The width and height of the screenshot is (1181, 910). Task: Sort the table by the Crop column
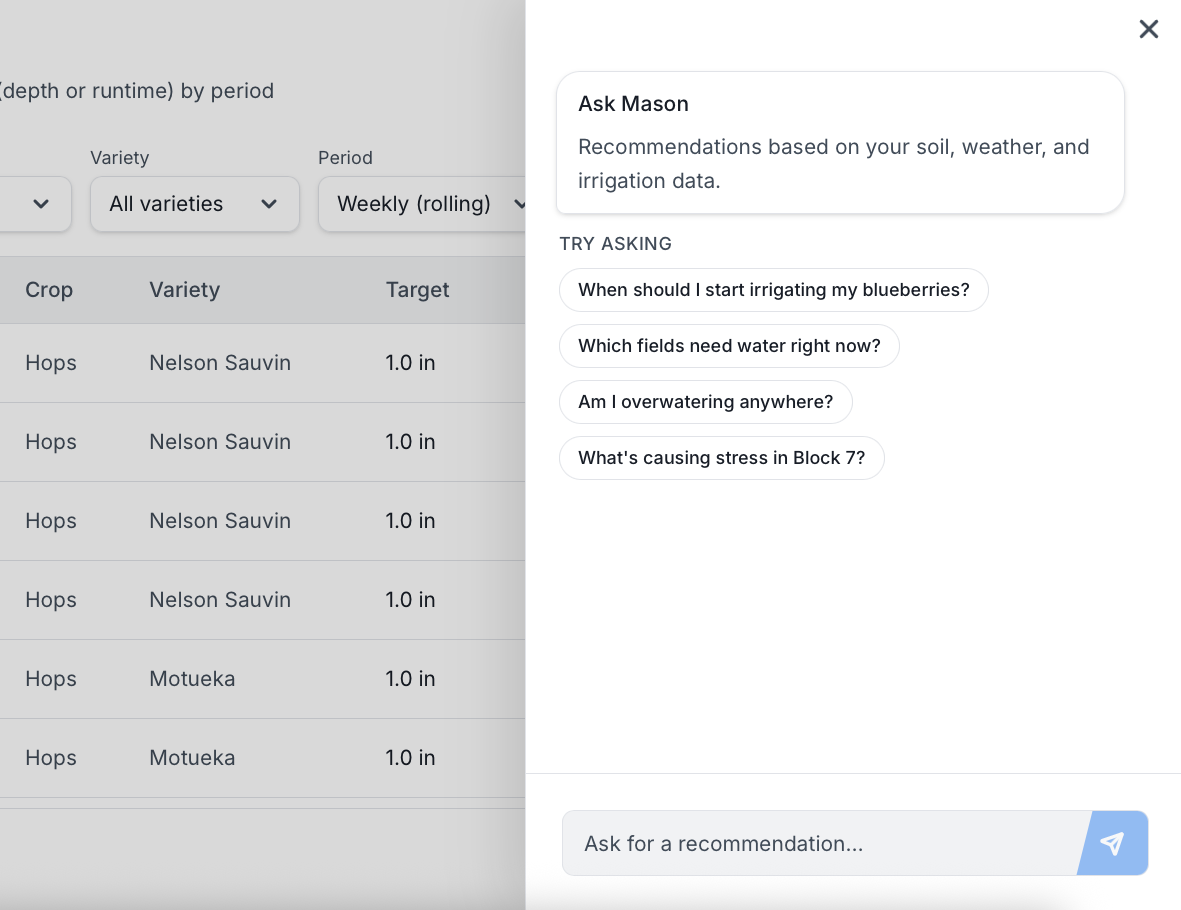pyautogui.click(x=51, y=290)
